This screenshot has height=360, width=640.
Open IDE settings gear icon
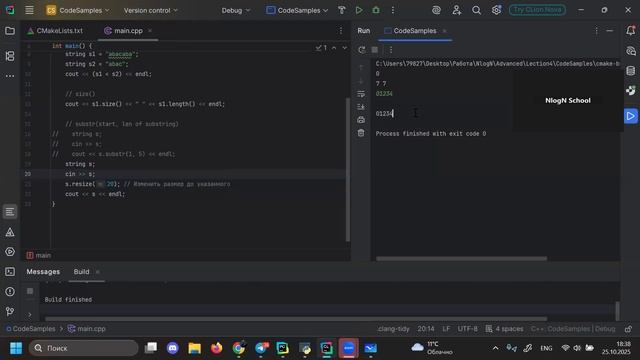click(496, 10)
